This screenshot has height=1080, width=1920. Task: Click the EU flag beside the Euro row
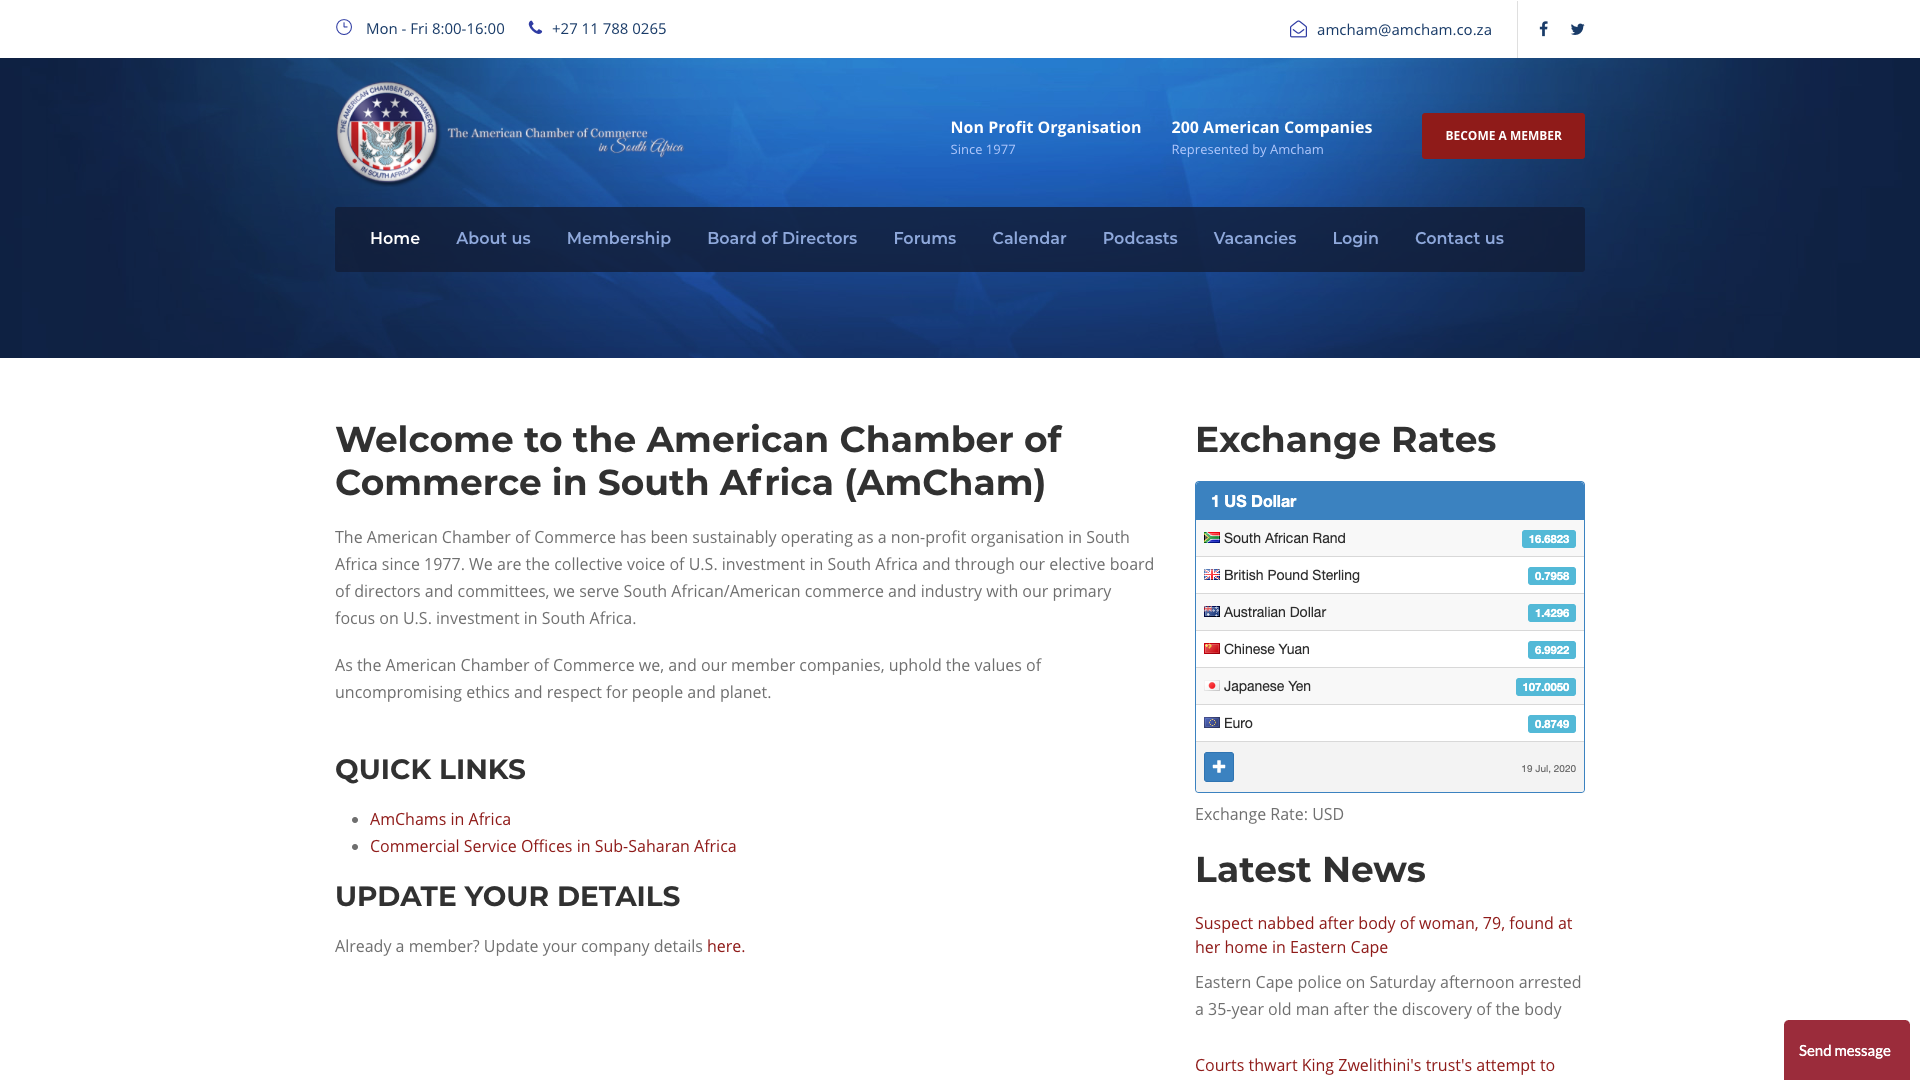(1211, 722)
